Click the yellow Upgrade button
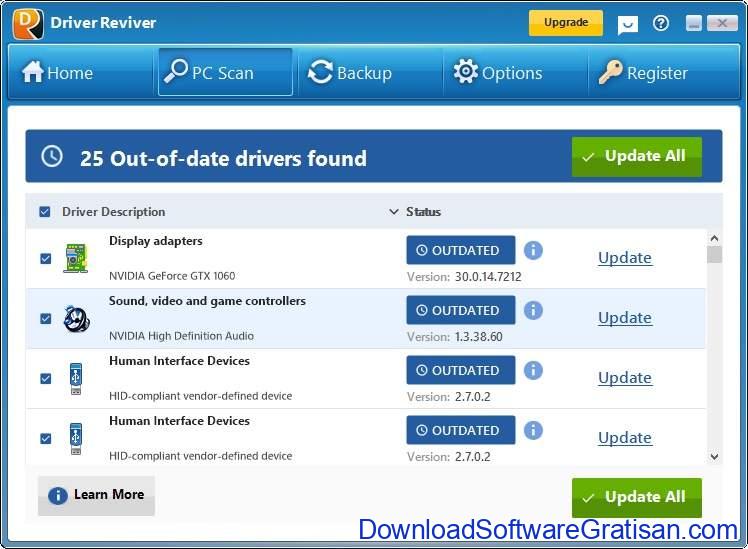Screen dimensions: 748x549 (x=566, y=23)
